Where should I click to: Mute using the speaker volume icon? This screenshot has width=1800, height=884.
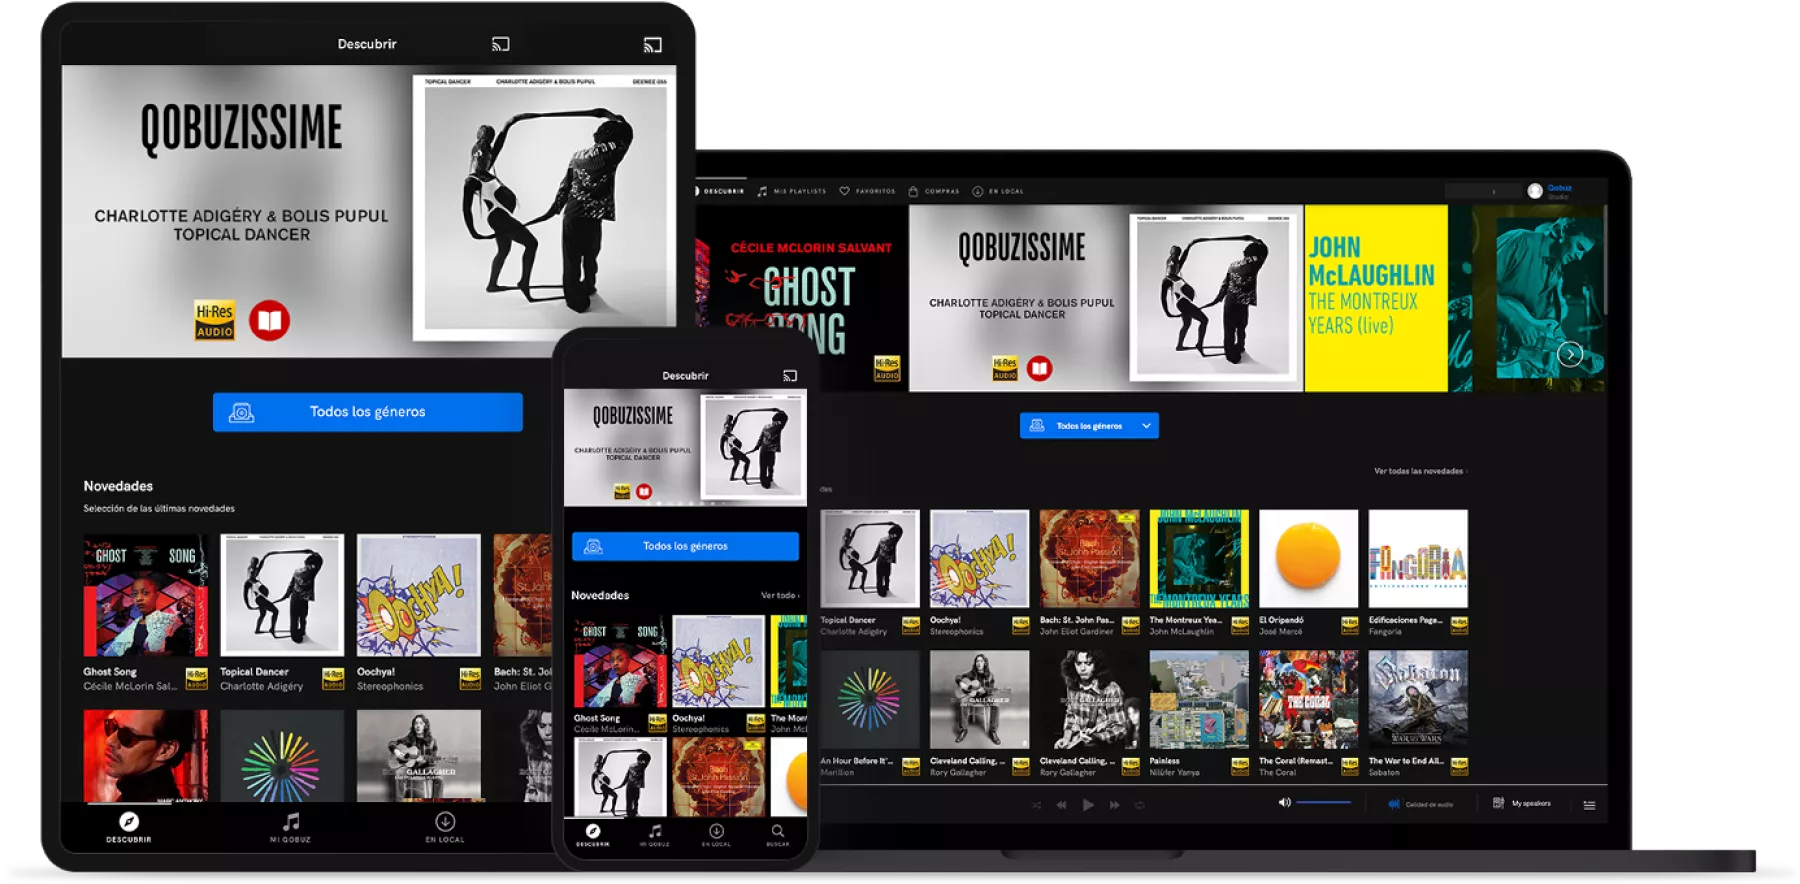click(x=1284, y=803)
